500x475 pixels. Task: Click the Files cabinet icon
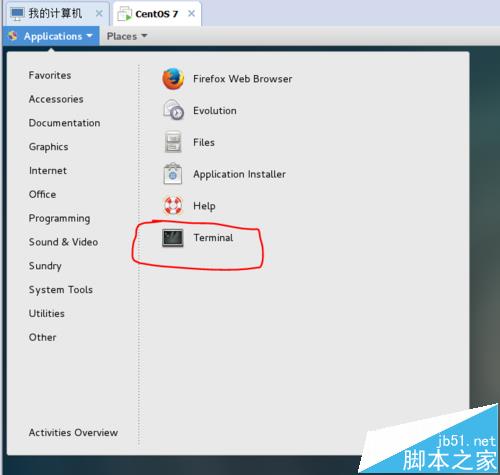pos(173,142)
